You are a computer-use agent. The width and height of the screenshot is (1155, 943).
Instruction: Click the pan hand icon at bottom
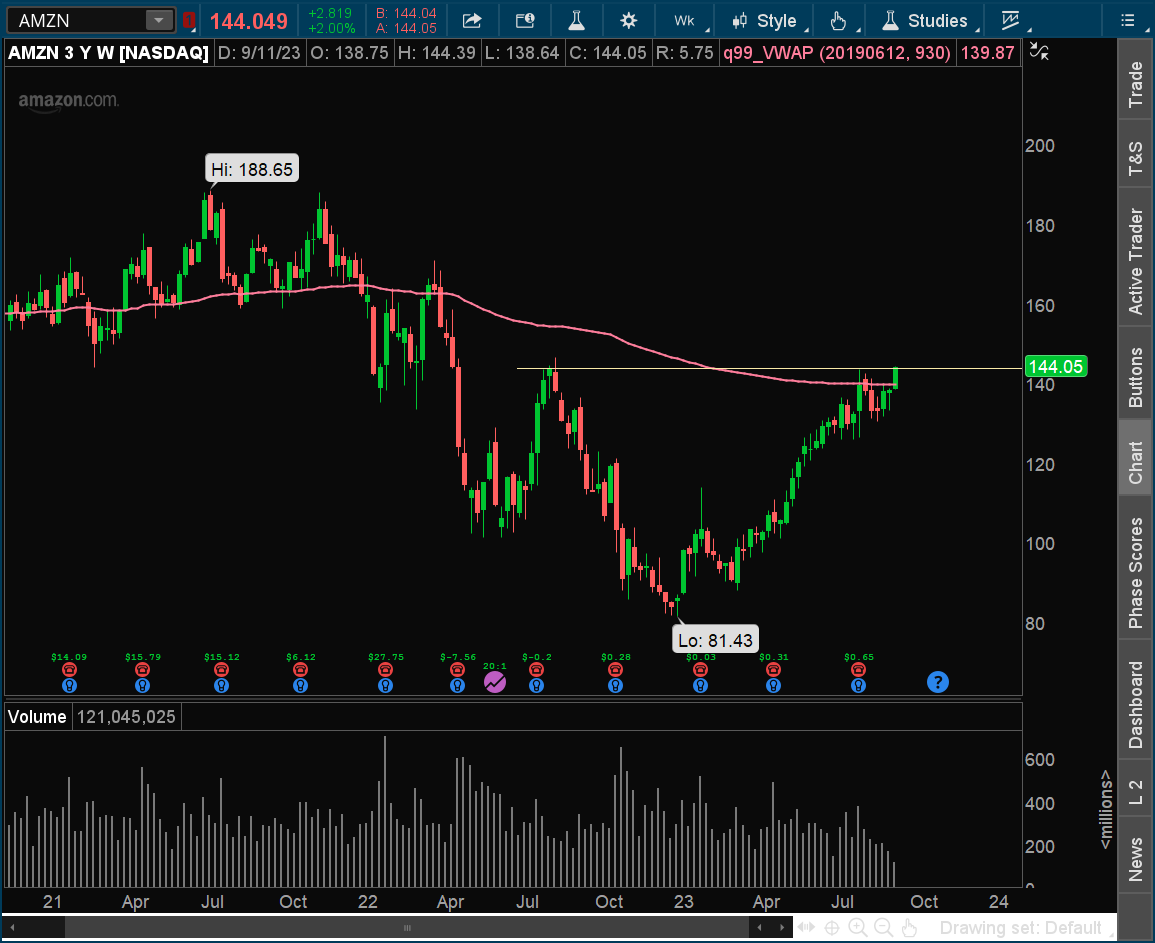tap(909, 928)
